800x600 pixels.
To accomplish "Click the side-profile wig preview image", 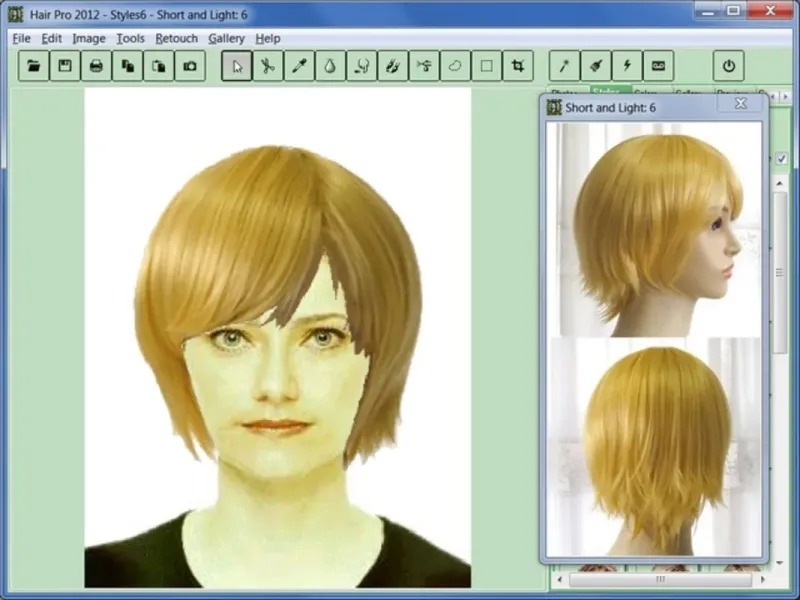I will click(656, 228).
